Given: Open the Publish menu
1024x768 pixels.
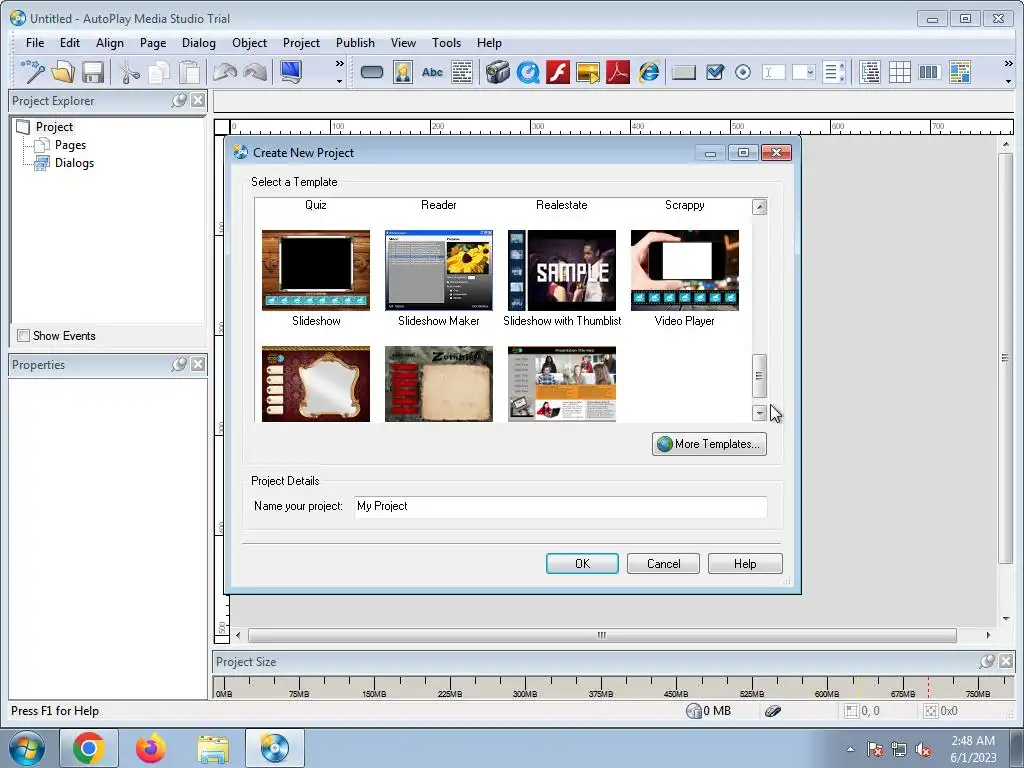Looking at the screenshot, I should [x=355, y=42].
